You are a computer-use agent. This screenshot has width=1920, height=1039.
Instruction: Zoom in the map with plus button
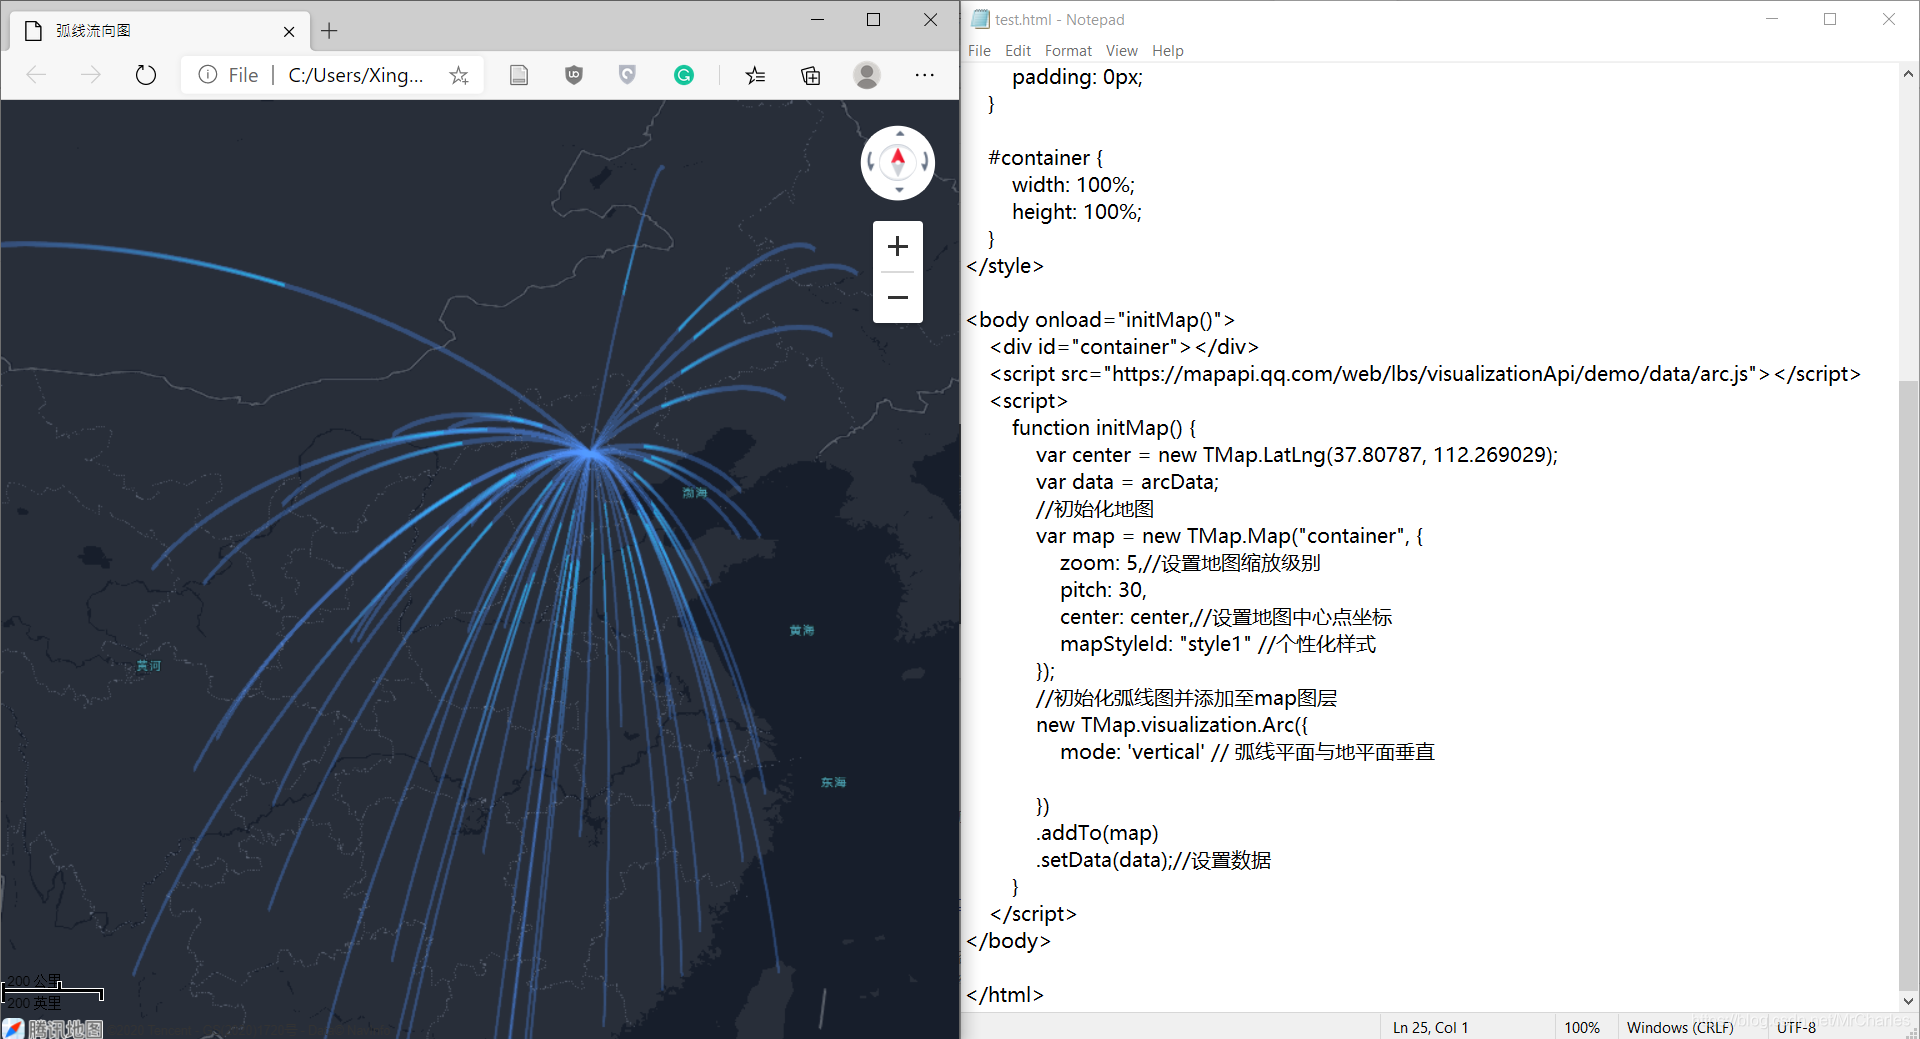(x=898, y=246)
